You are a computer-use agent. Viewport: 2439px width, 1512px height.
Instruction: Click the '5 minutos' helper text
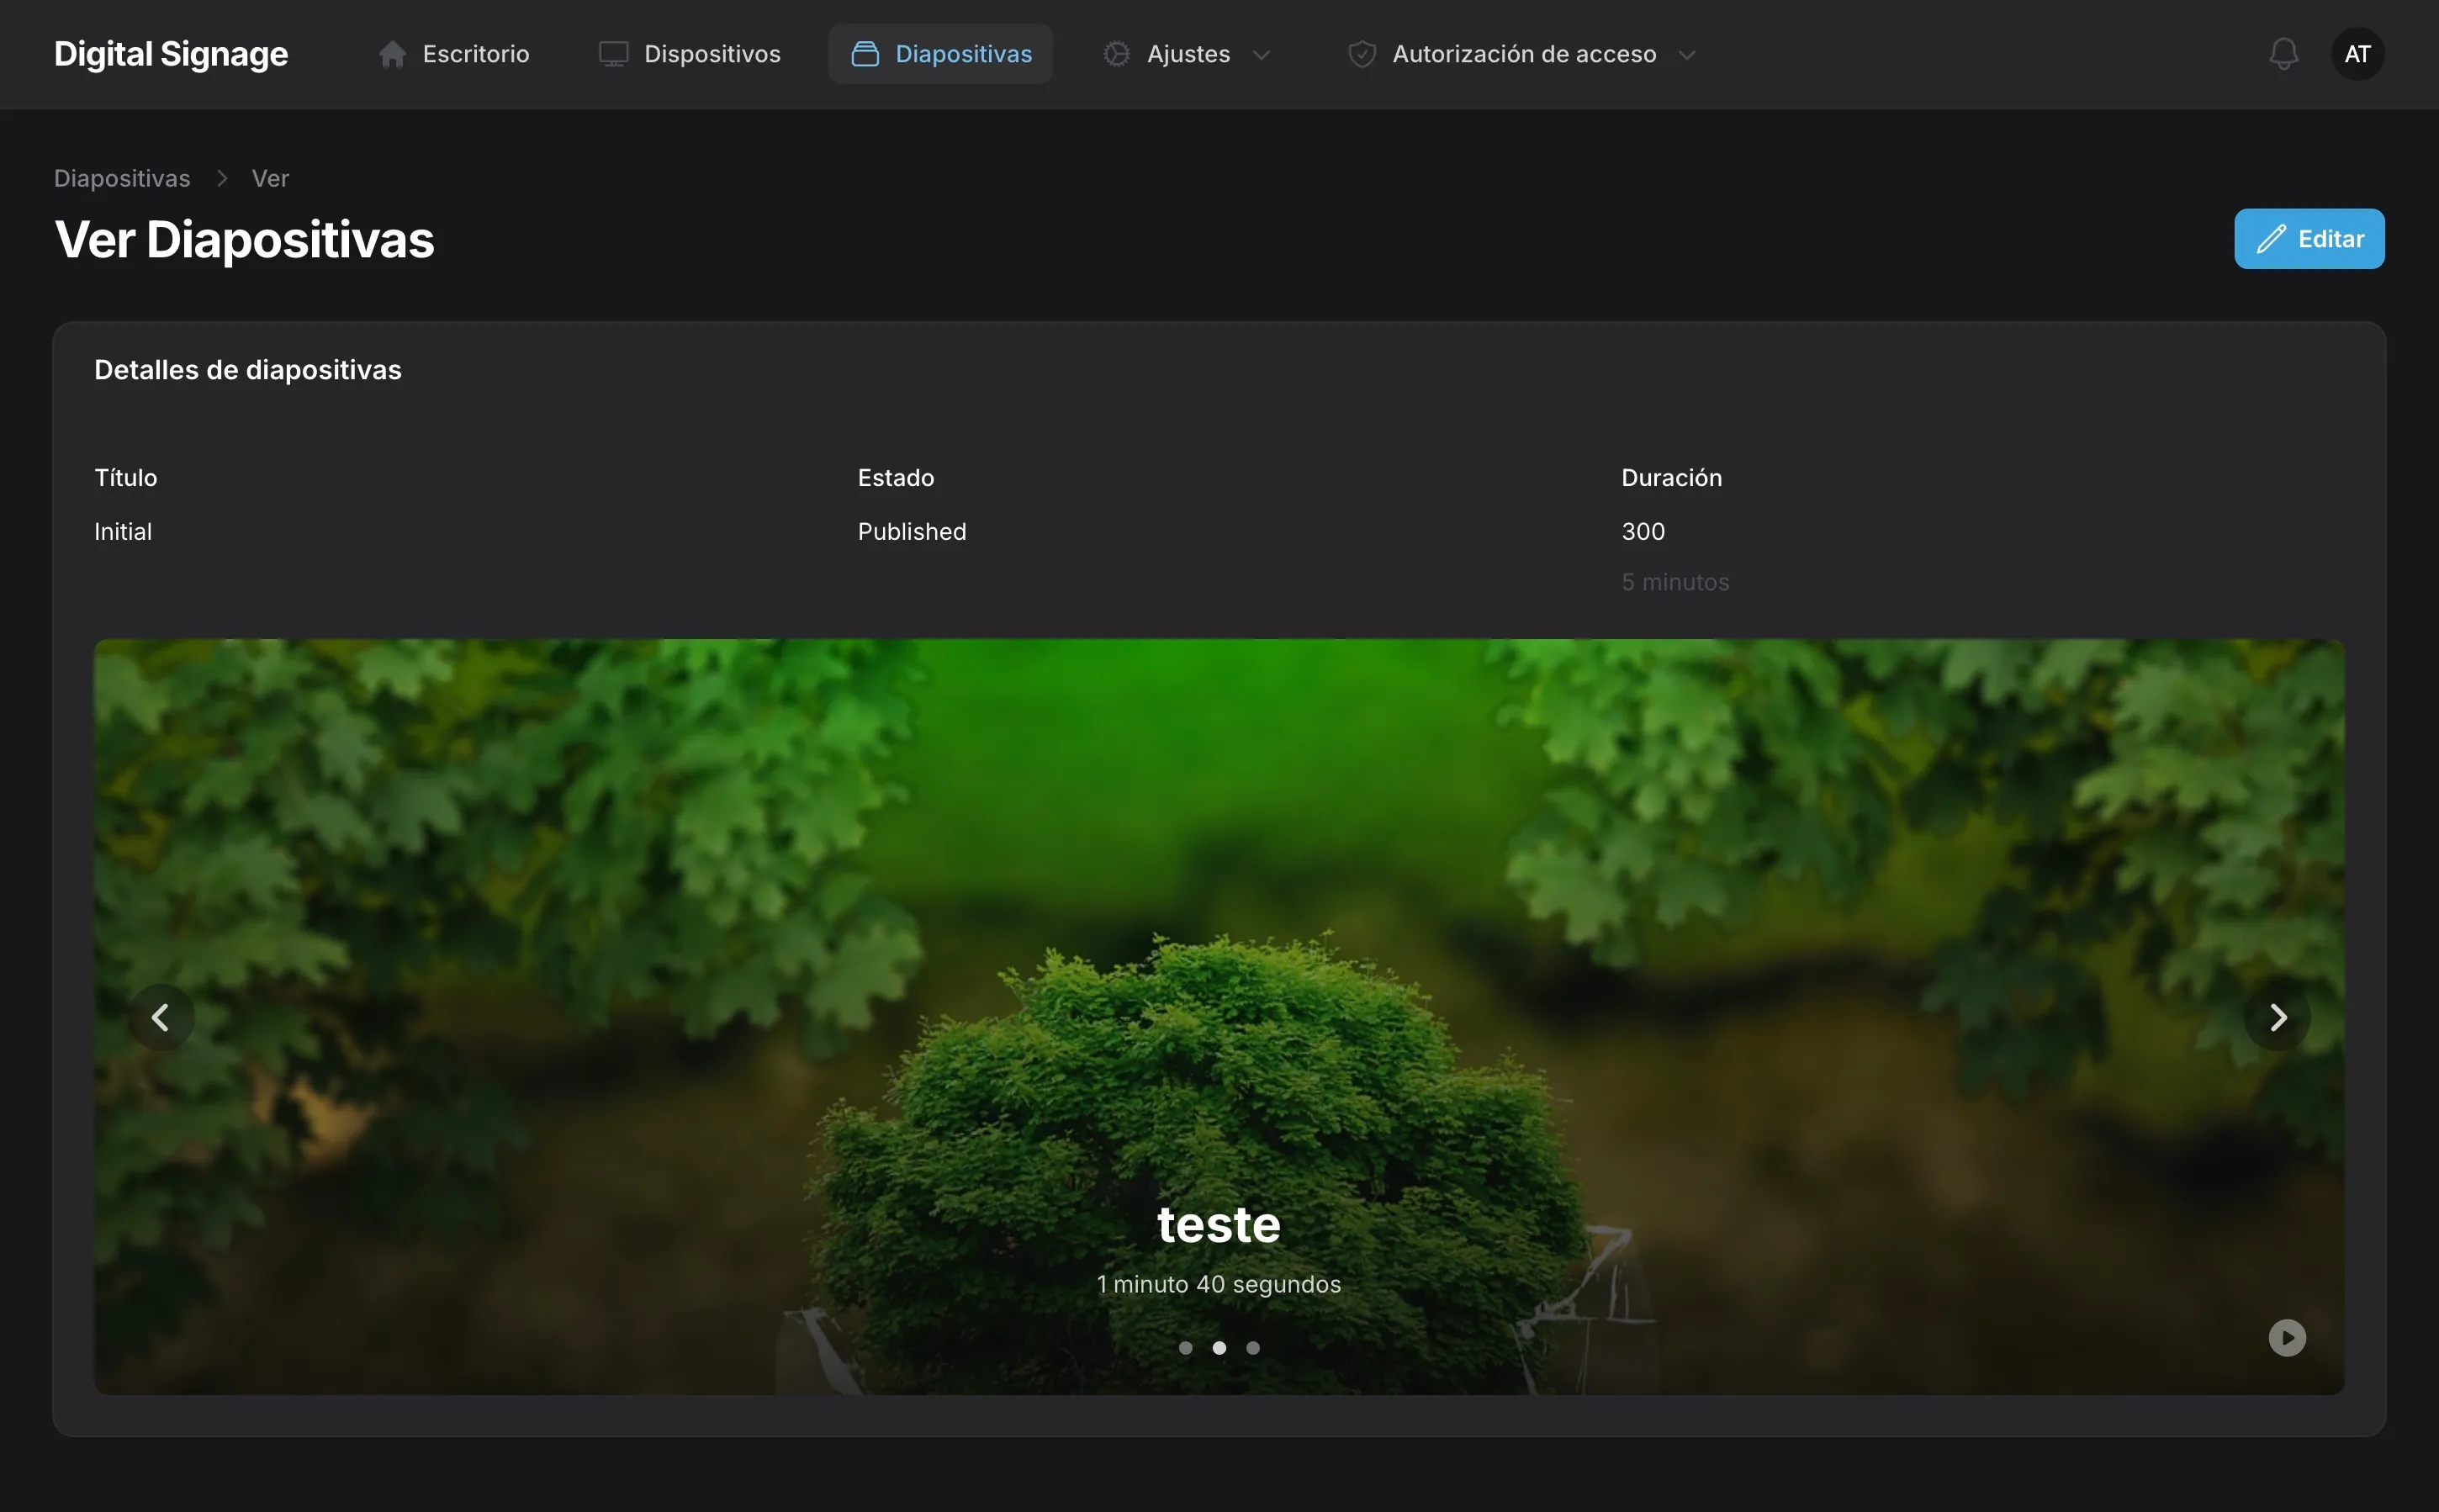click(1675, 582)
